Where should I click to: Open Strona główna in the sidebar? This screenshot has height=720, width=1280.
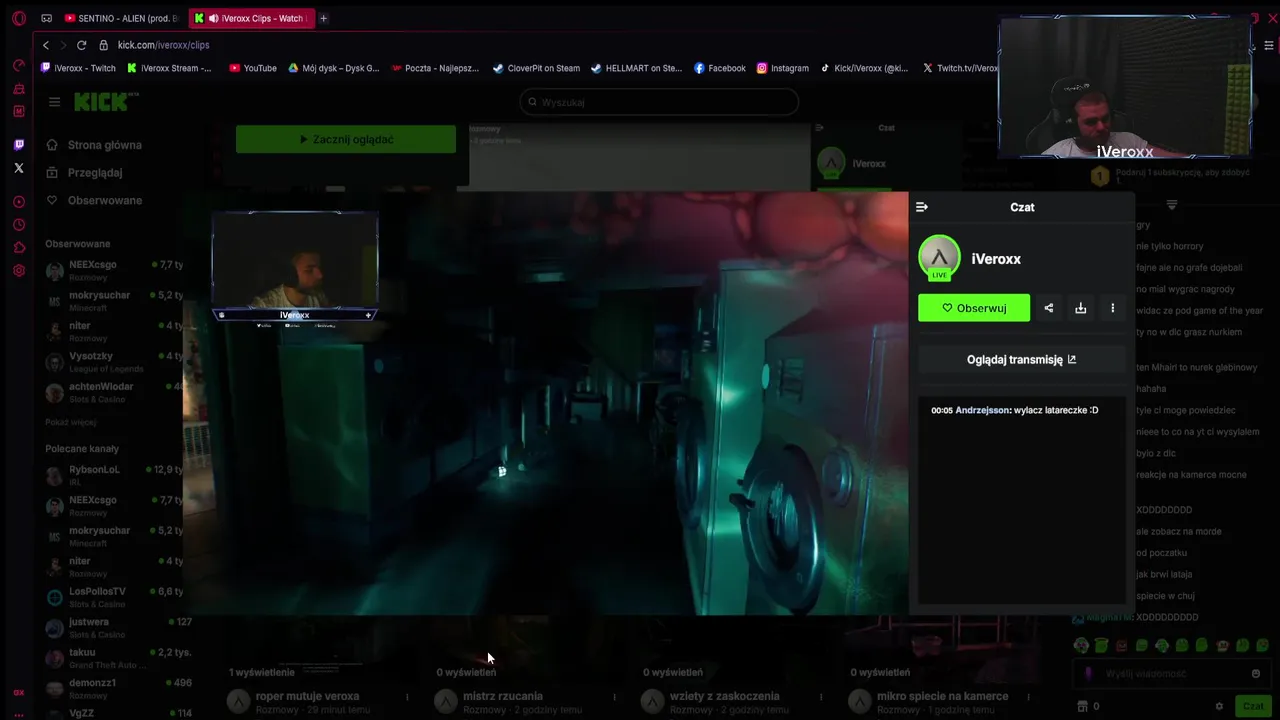(x=105, y=145)
